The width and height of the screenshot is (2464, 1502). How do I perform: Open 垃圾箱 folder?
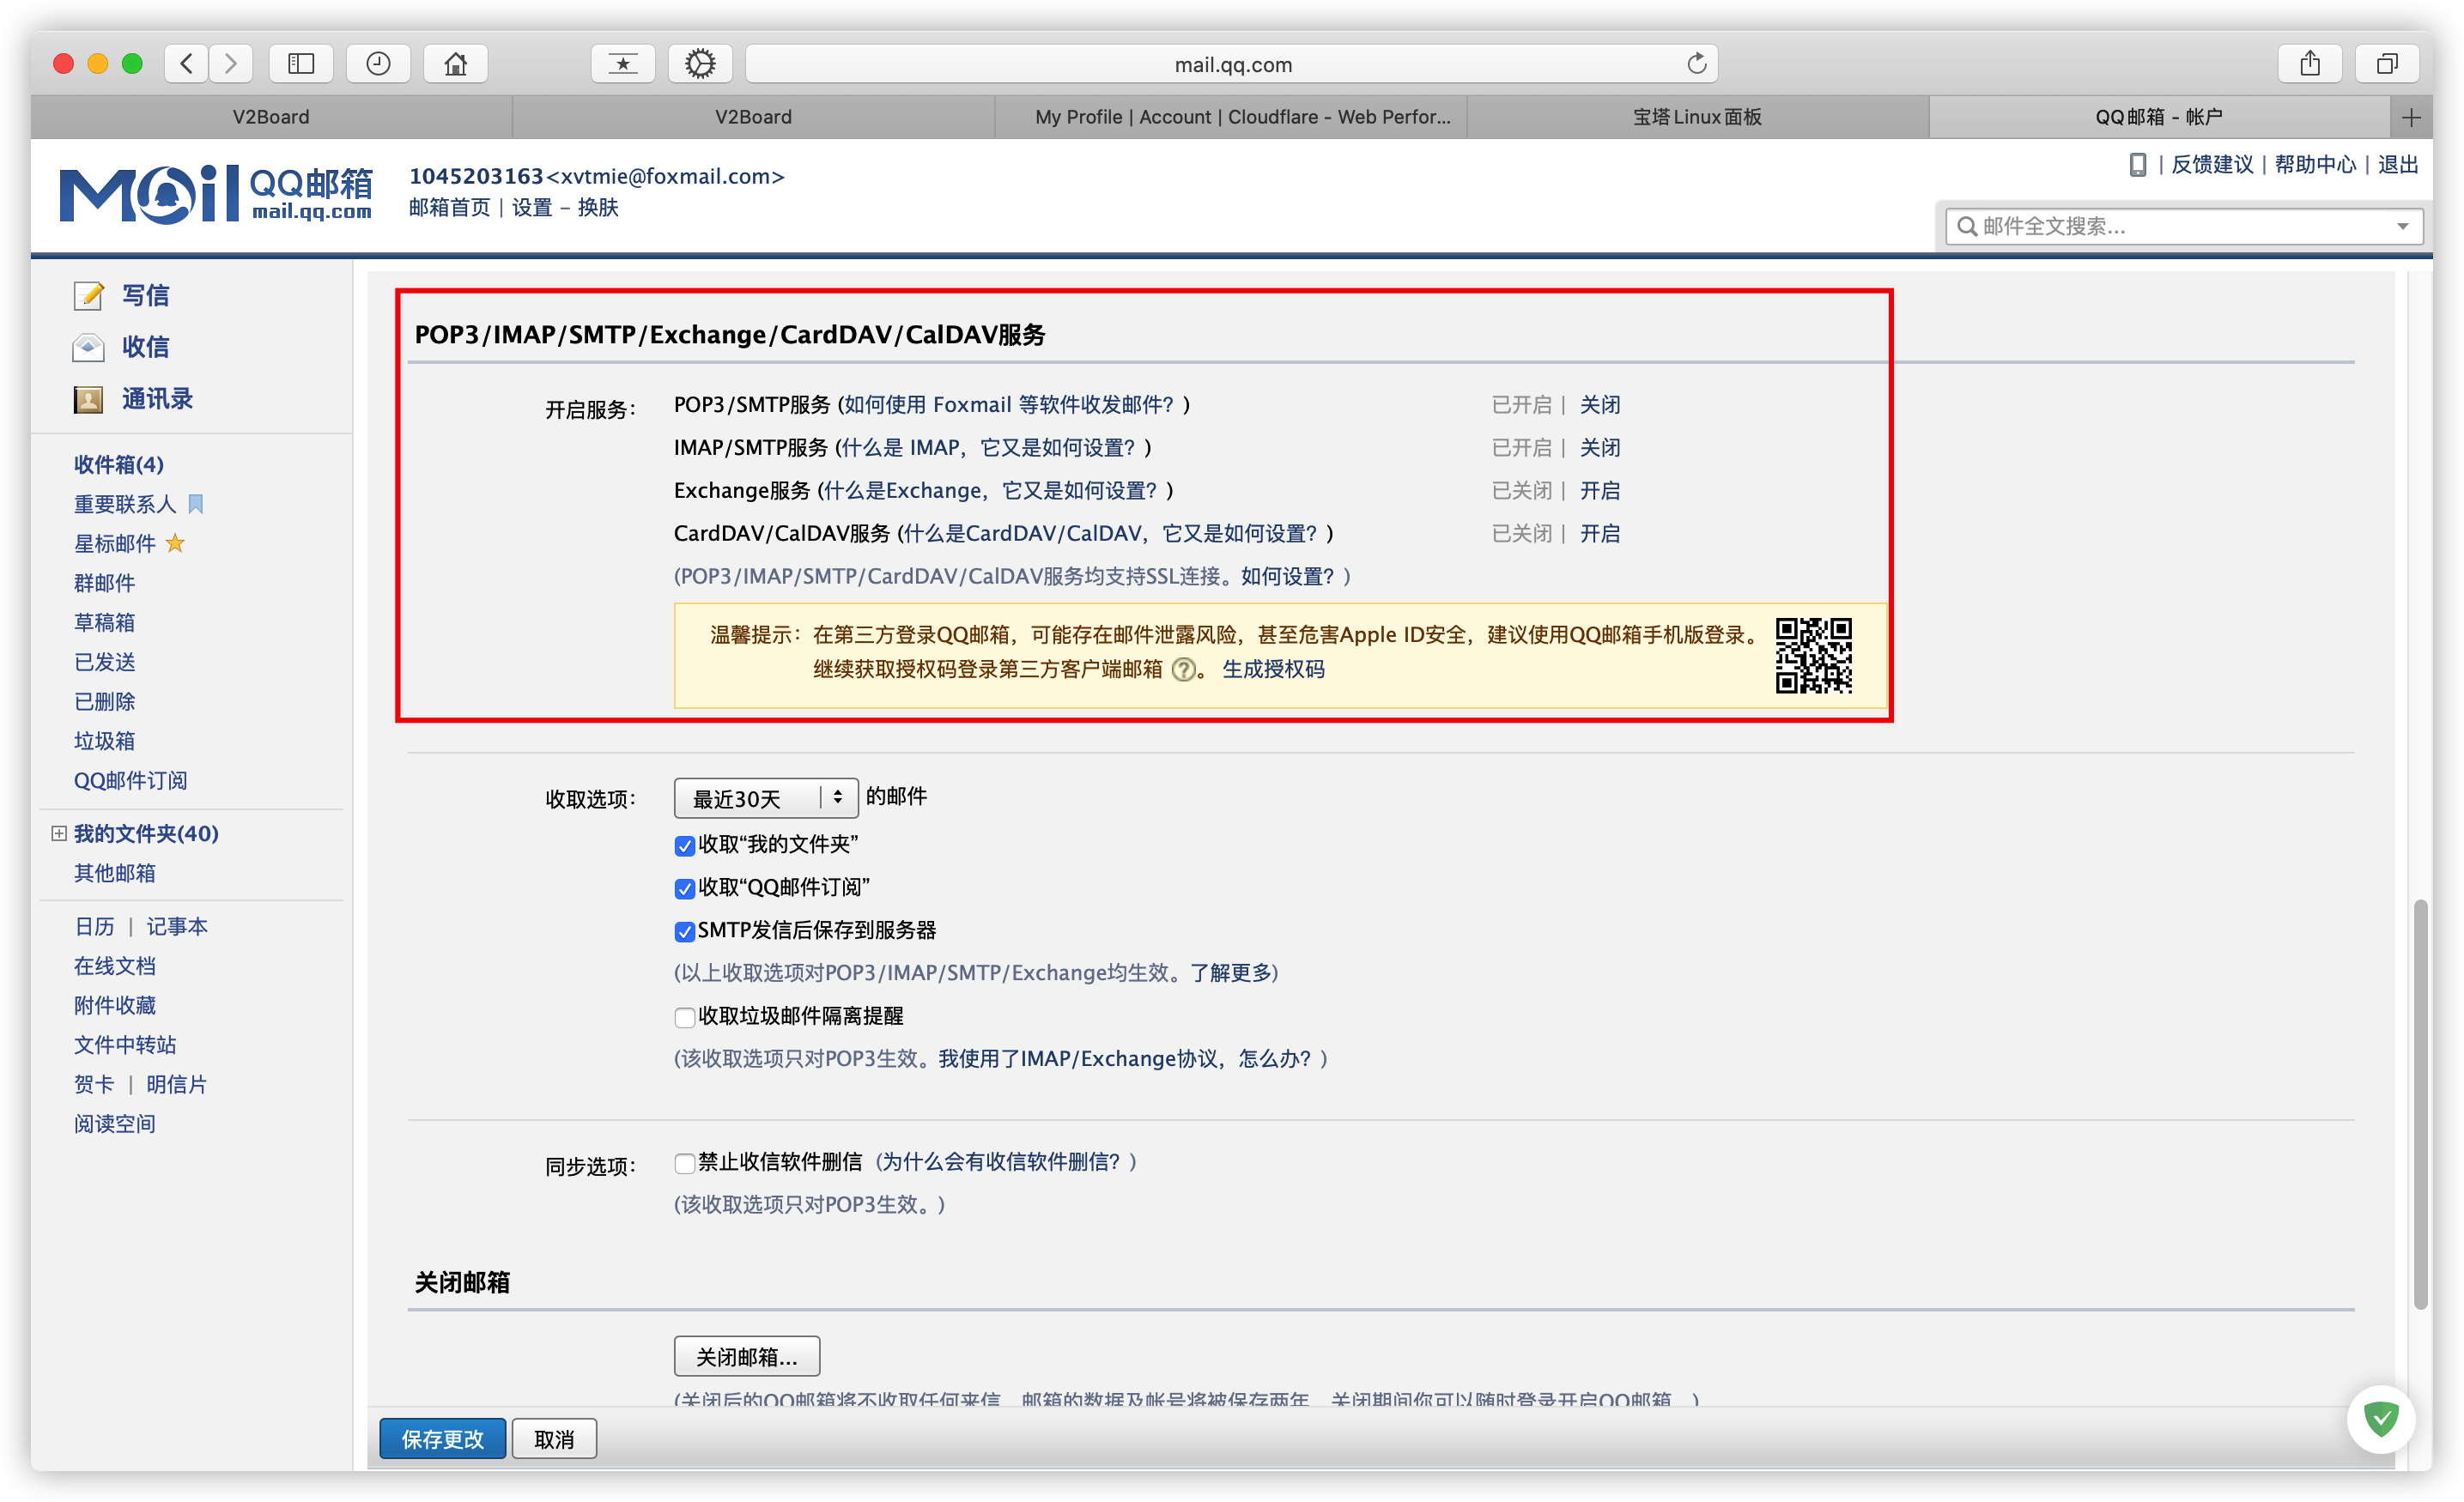tap(104, 741)
